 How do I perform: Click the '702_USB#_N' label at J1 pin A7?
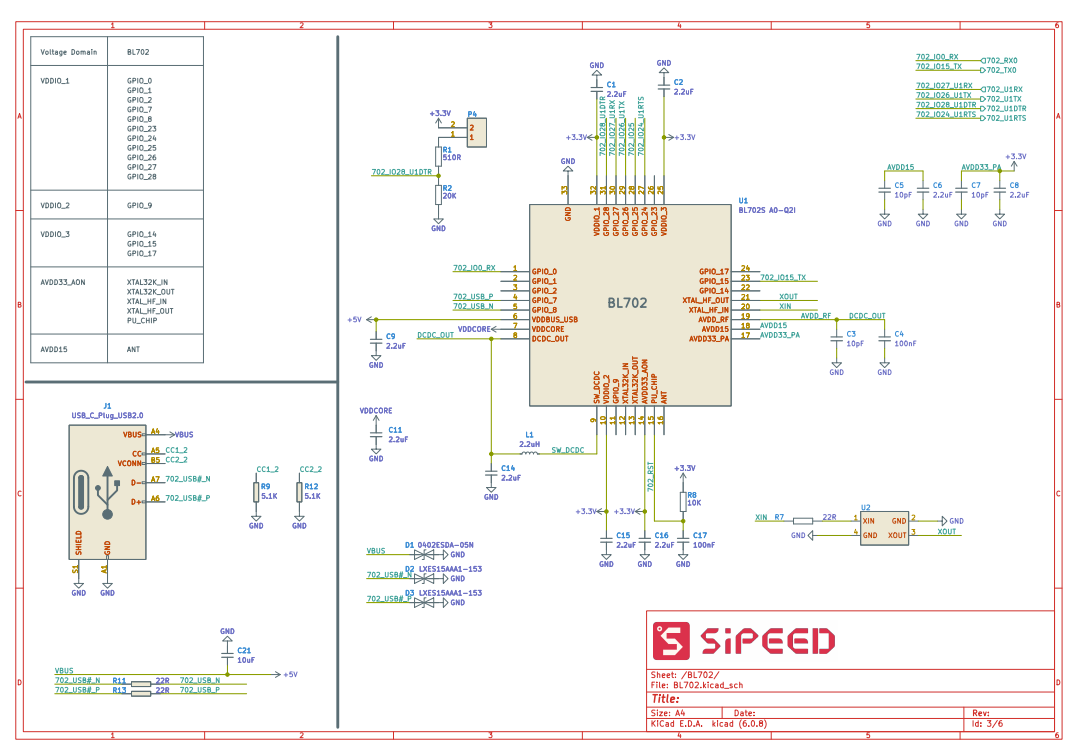188,479
